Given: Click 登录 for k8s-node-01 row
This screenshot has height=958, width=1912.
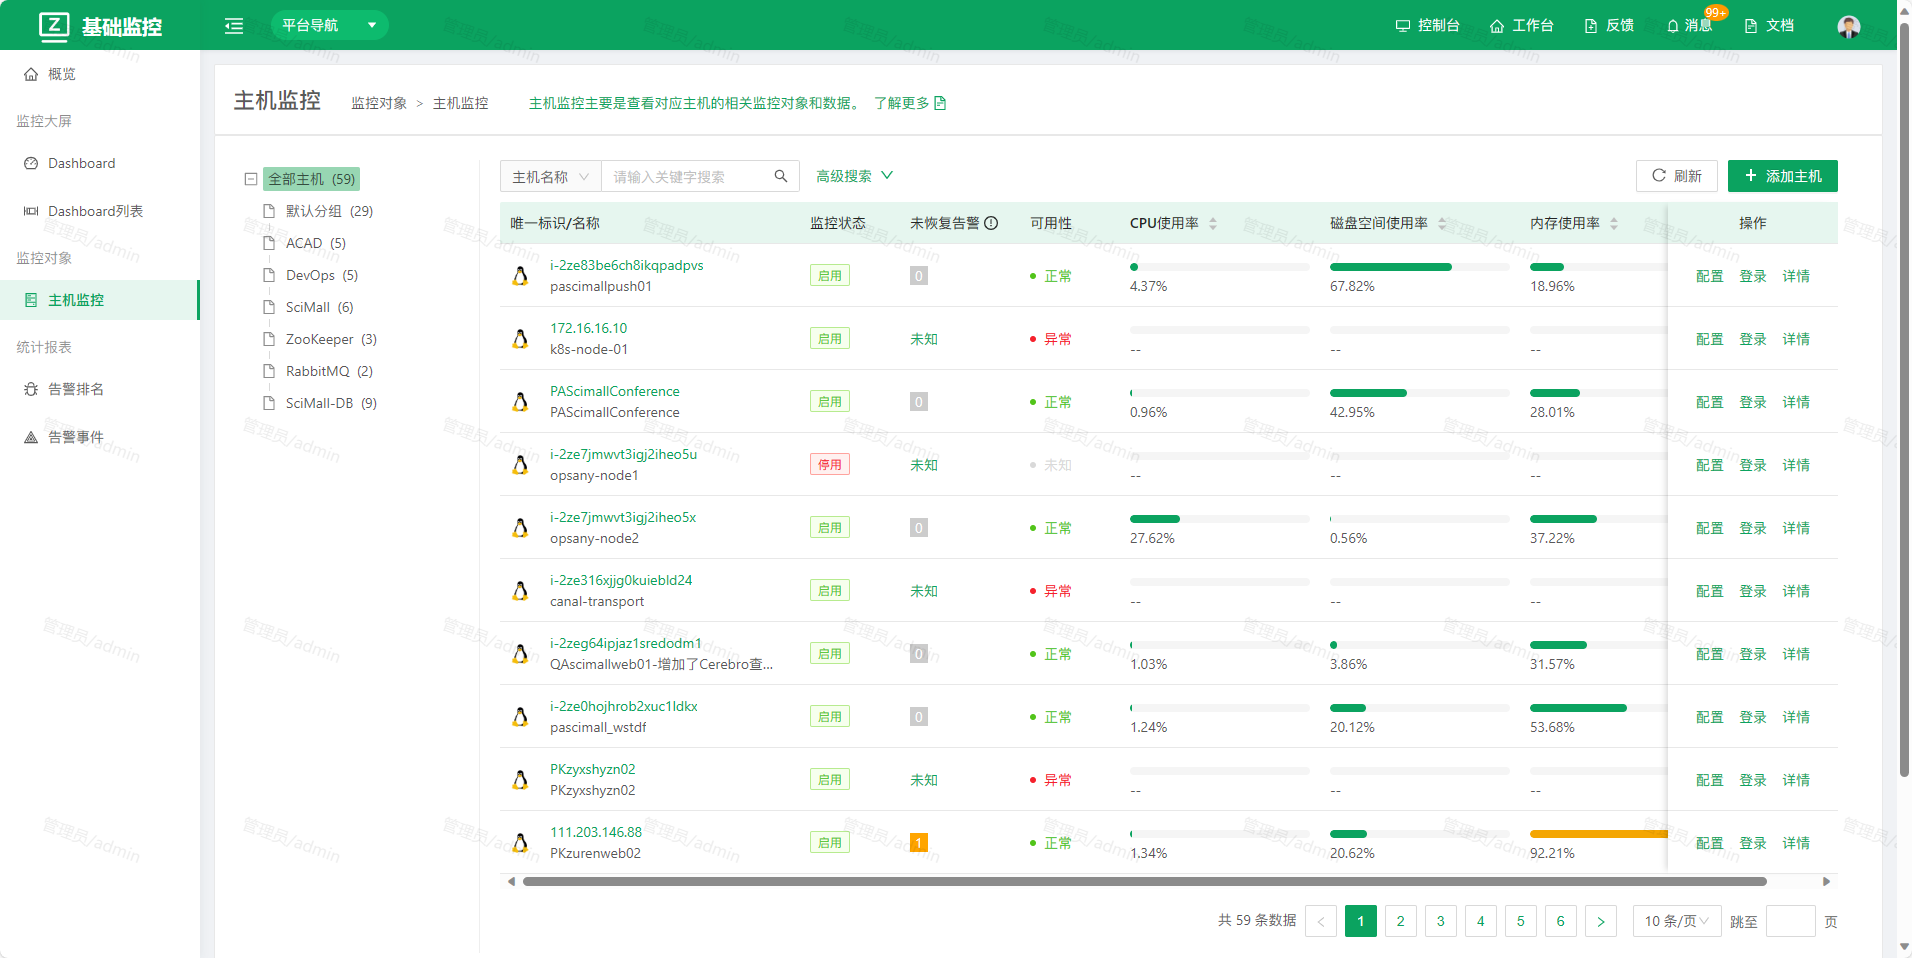Looking at the screenshot, I should [1753, 339].
